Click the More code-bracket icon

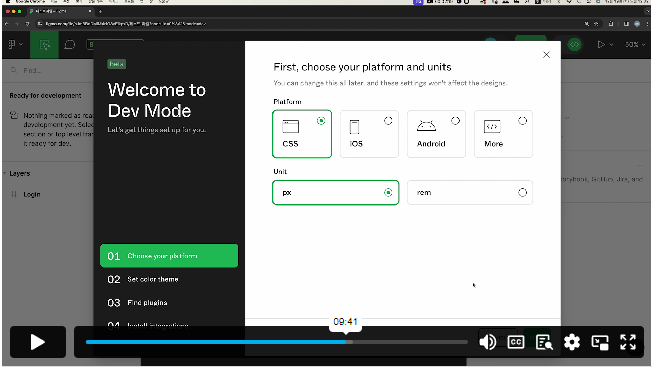[x=492, y=126]
